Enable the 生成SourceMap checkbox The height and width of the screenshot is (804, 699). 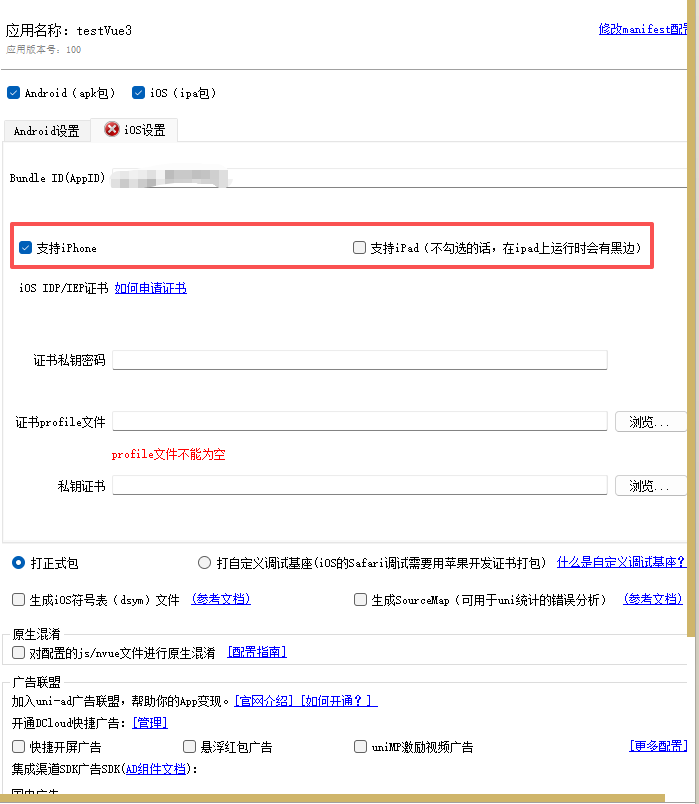[361, 600]
